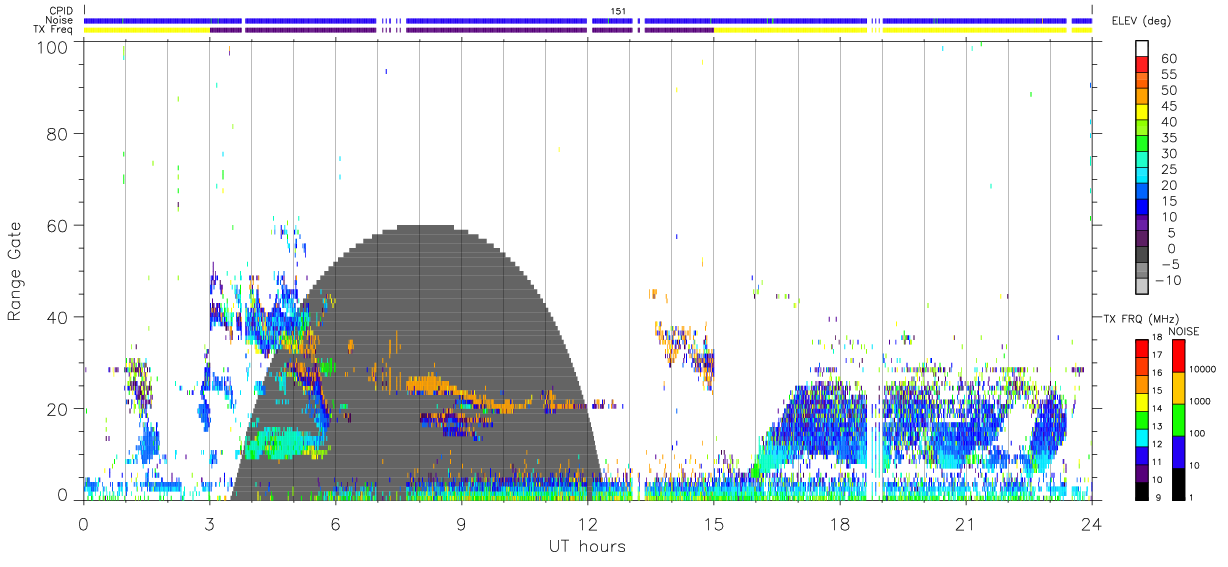The width and height of the screenshot is (1228, 567).
Task: Click the '40' tick on Range Gate axis
Action: click(x=58, y=317)
